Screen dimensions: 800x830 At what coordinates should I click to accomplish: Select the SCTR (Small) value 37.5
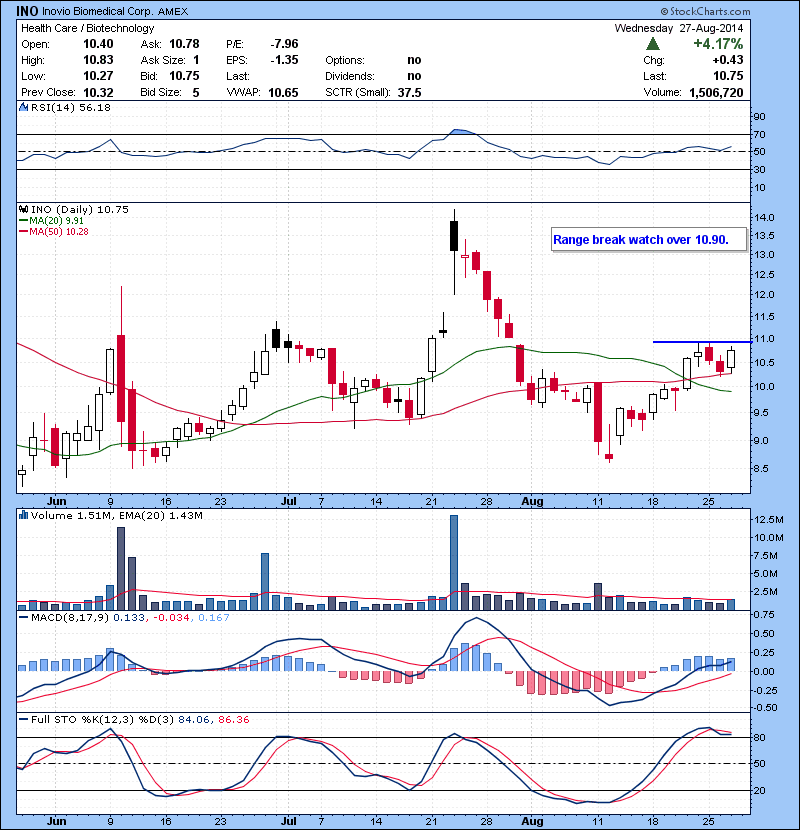(410, 92)
